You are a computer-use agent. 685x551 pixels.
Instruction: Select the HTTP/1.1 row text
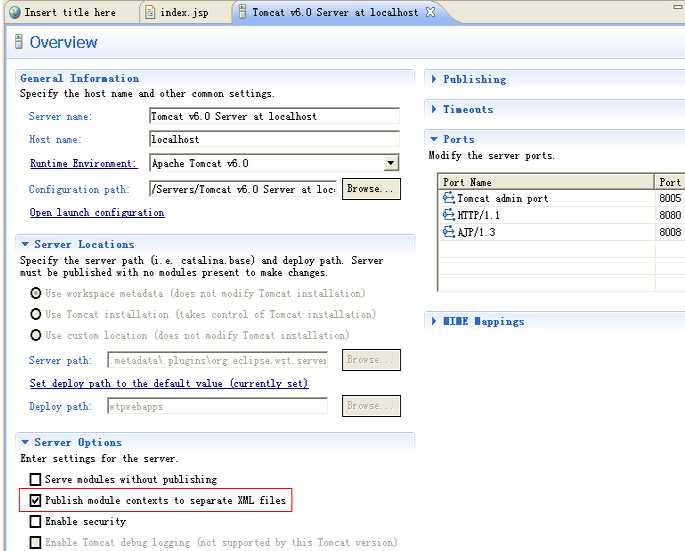point(478,215)
